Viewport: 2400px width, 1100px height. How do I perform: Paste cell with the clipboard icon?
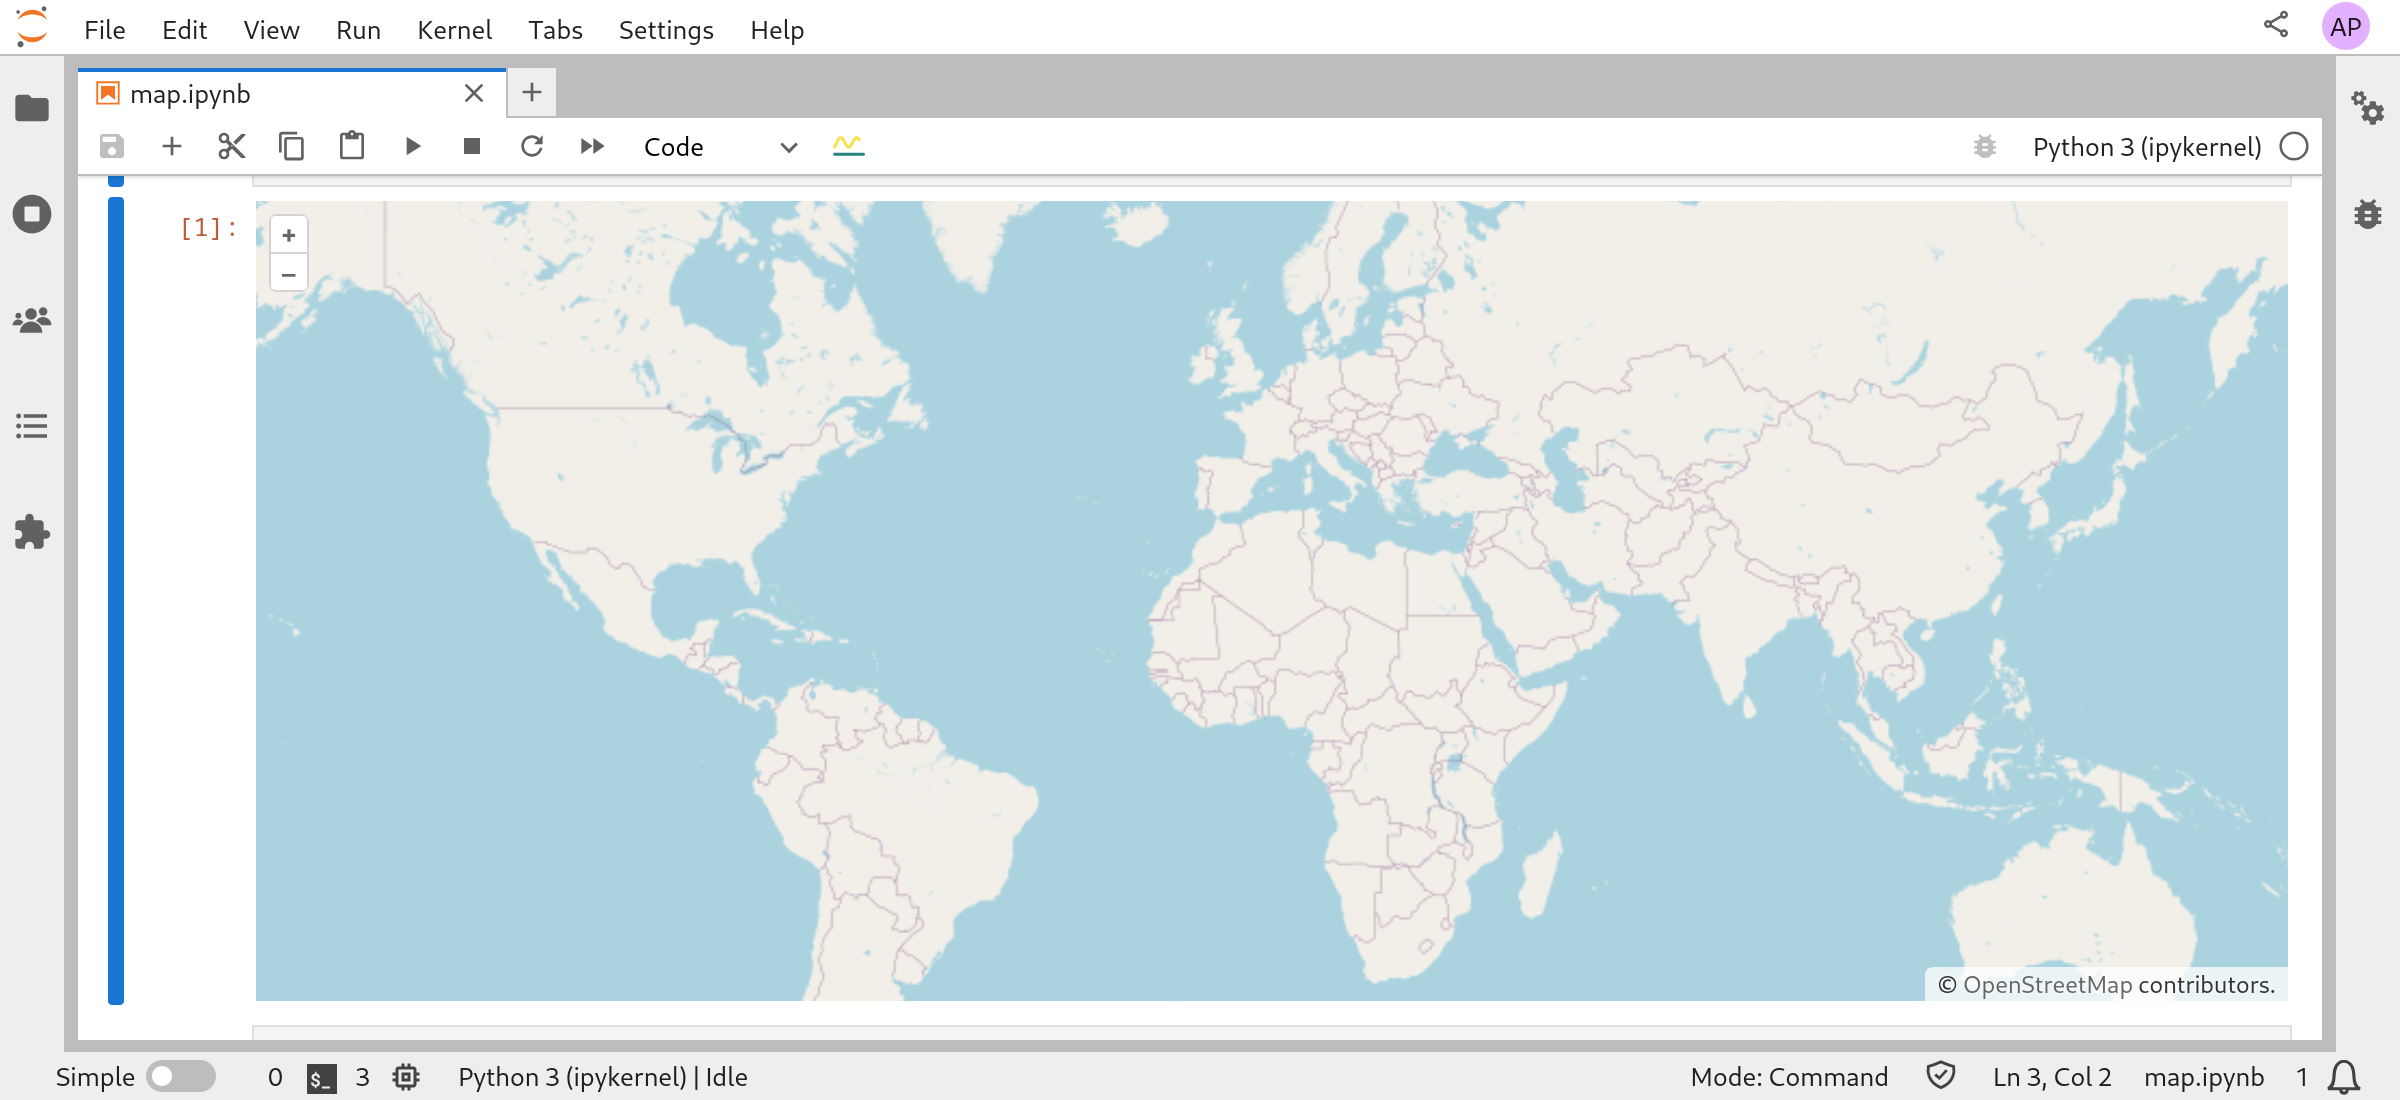click(352, 147)
